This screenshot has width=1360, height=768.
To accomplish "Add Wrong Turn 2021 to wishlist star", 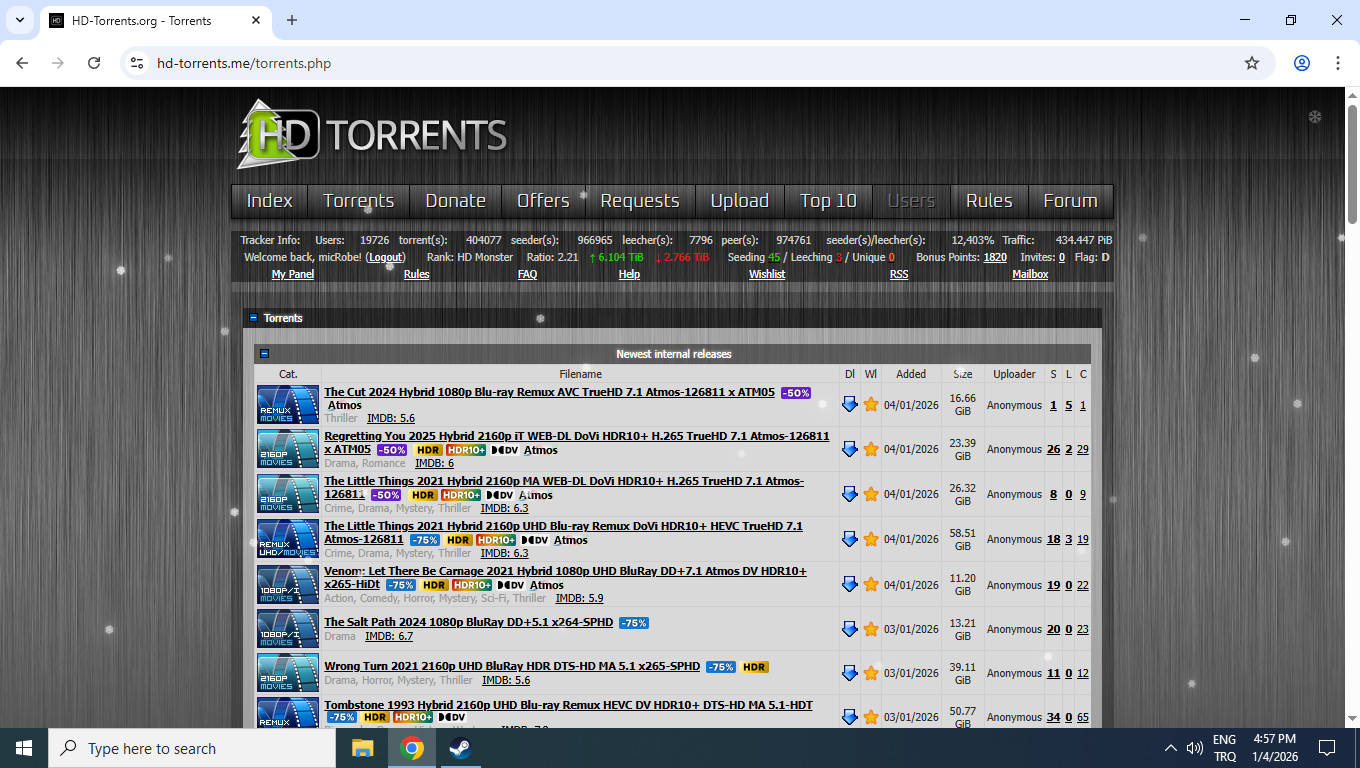I will tap(871, 673).
